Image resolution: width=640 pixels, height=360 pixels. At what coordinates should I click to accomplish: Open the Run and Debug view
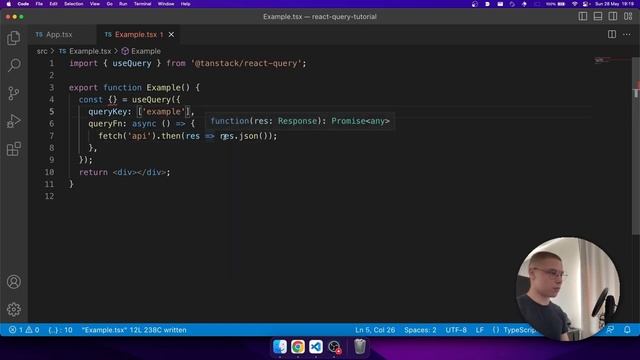pyautogui.click(x=13, y=121)
